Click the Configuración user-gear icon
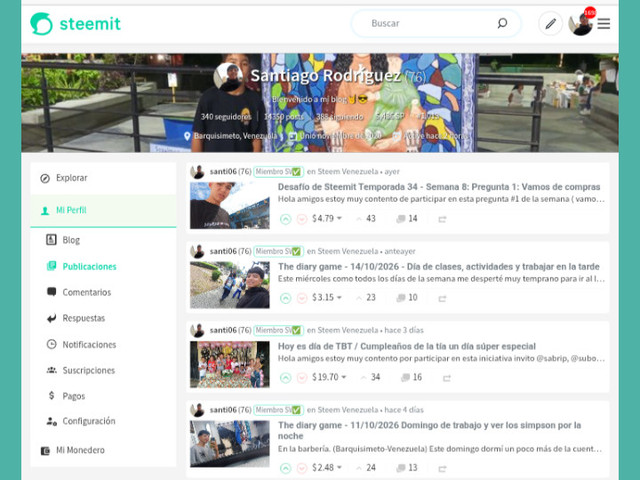Screen dimensions: 640x480 [x=51, y=421]
